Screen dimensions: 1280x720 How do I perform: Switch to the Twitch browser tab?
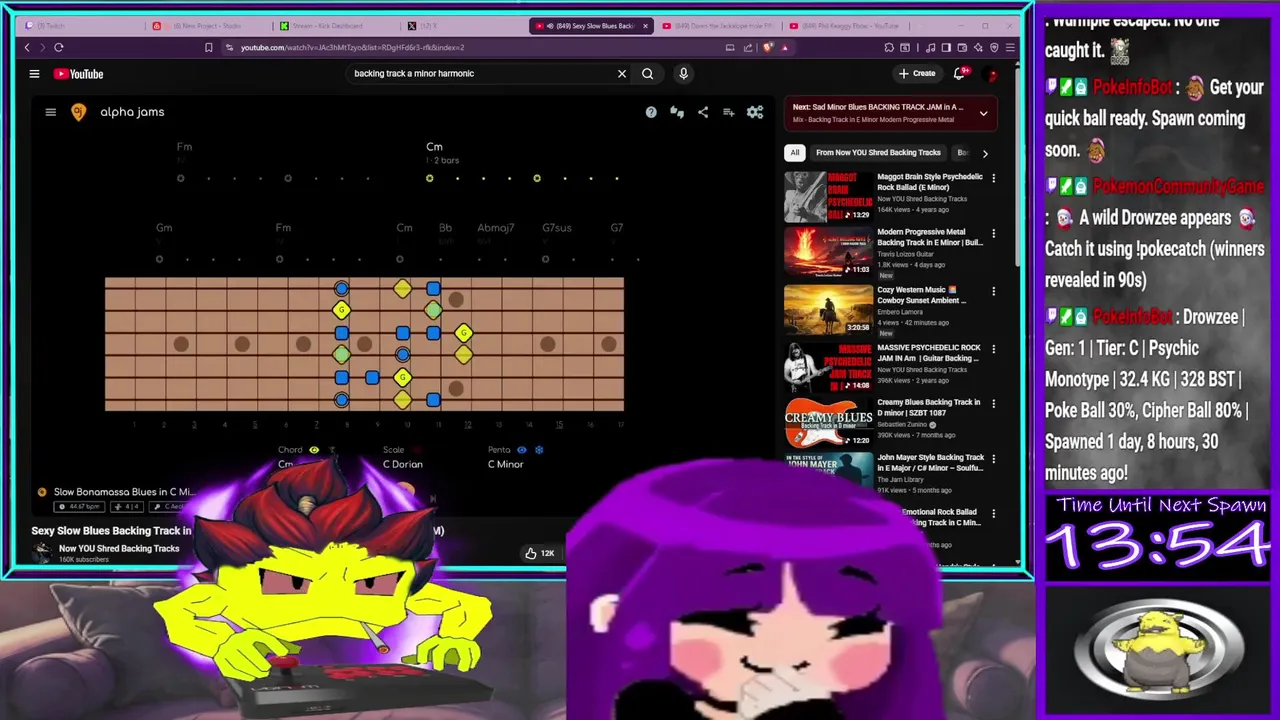80,26
